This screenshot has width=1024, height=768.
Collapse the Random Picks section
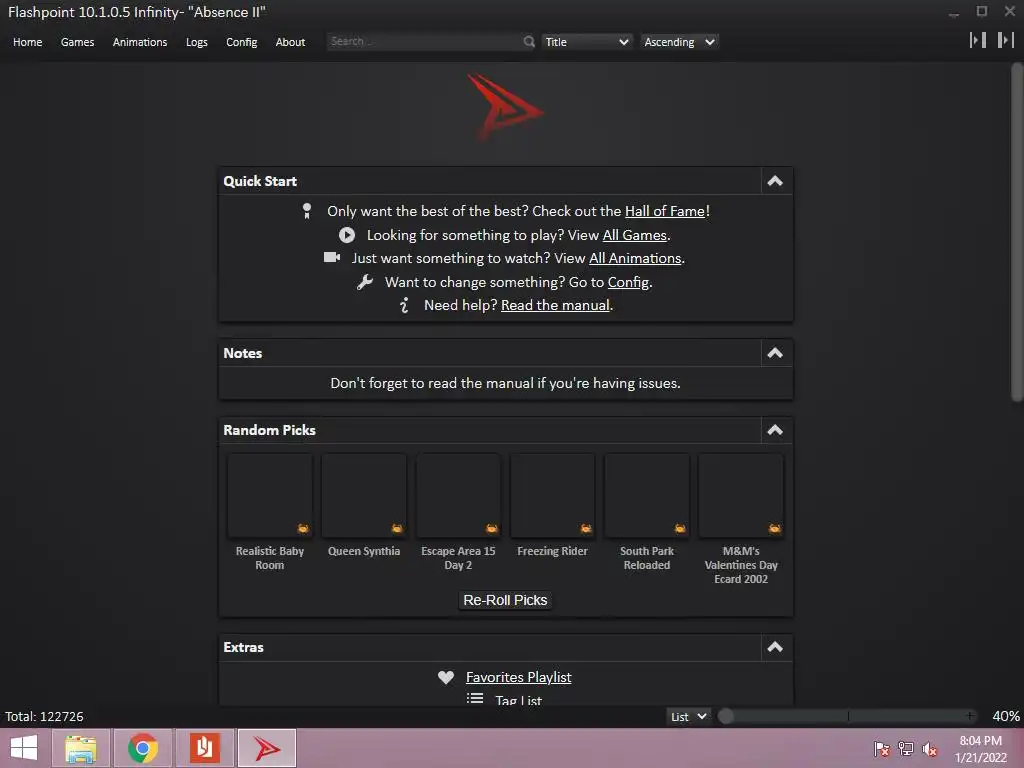coord(775,430)
